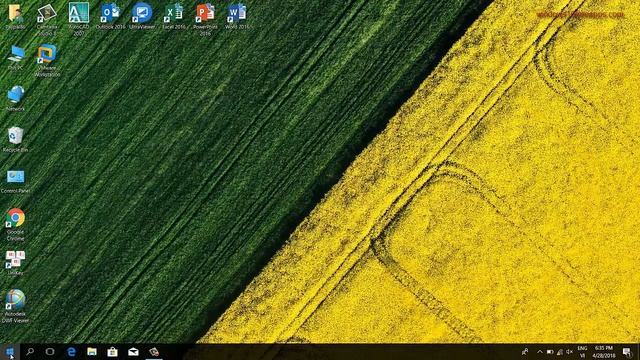
Task: Select PowerPoint 2016 desktop shortcut
Action: (x=205, y=19)
